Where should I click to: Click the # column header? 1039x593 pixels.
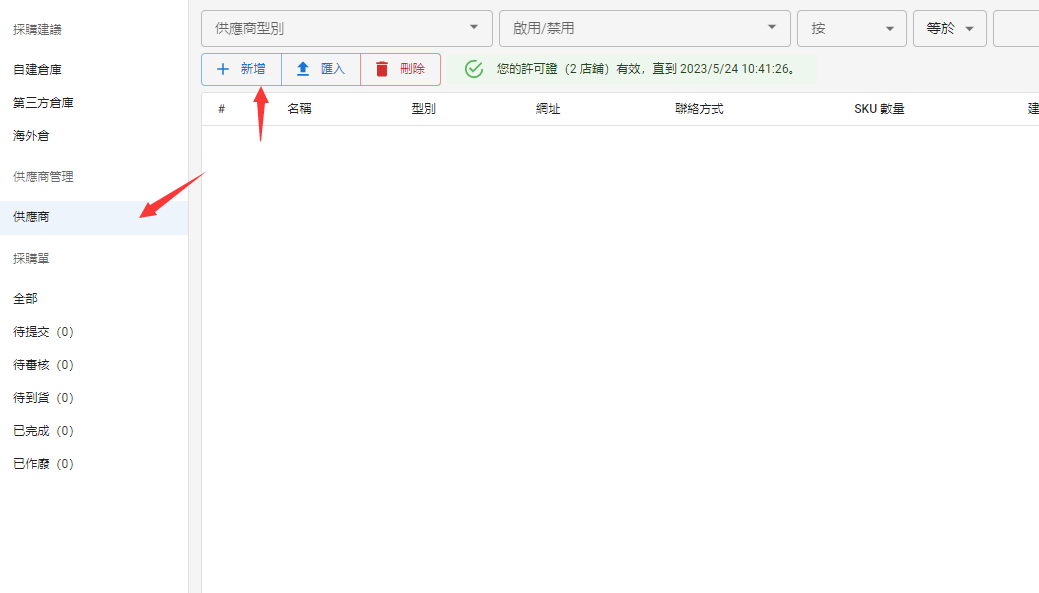point(222,109)
